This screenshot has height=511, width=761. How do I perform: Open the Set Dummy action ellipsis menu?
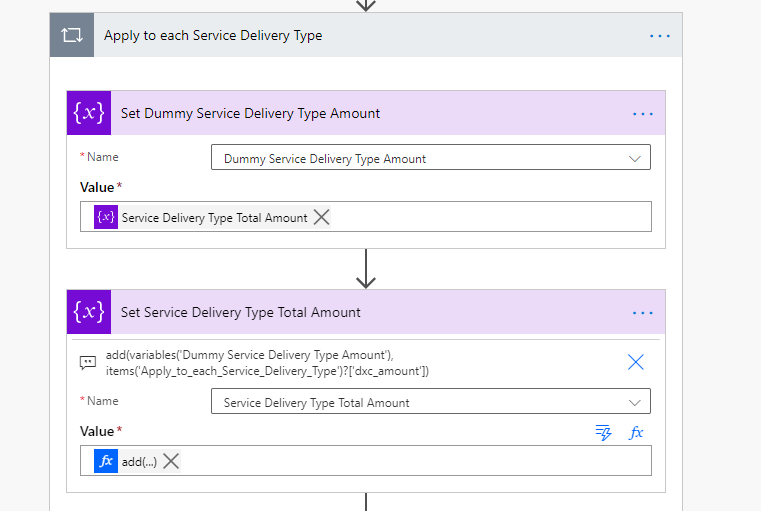[x=642, y=114]
